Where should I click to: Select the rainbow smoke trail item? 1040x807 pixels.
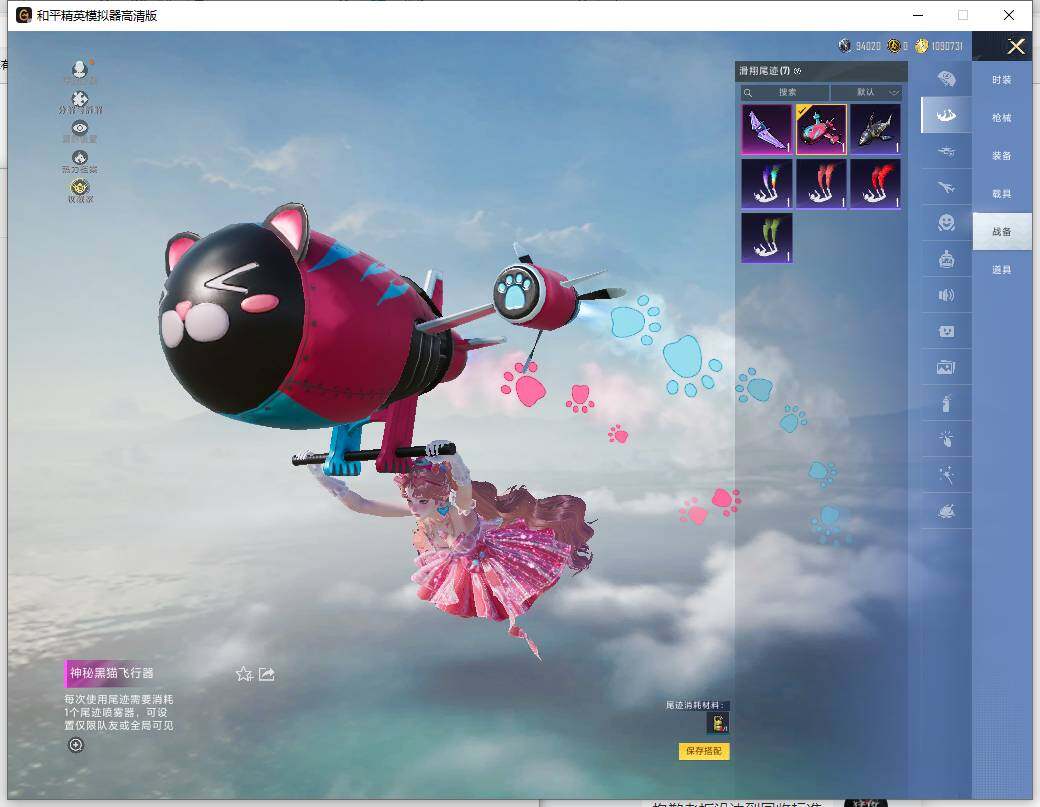[767, 184]
